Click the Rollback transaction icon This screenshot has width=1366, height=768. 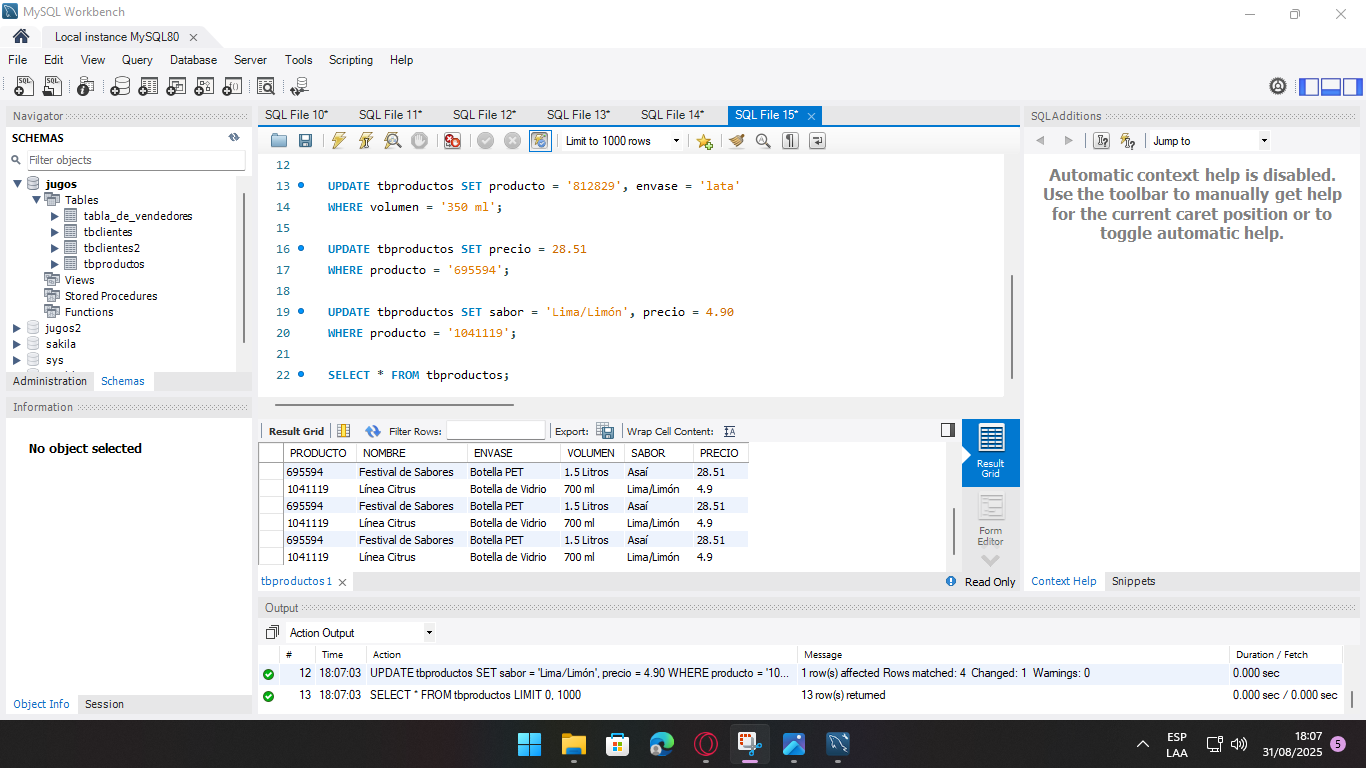[x=512, y=141]
